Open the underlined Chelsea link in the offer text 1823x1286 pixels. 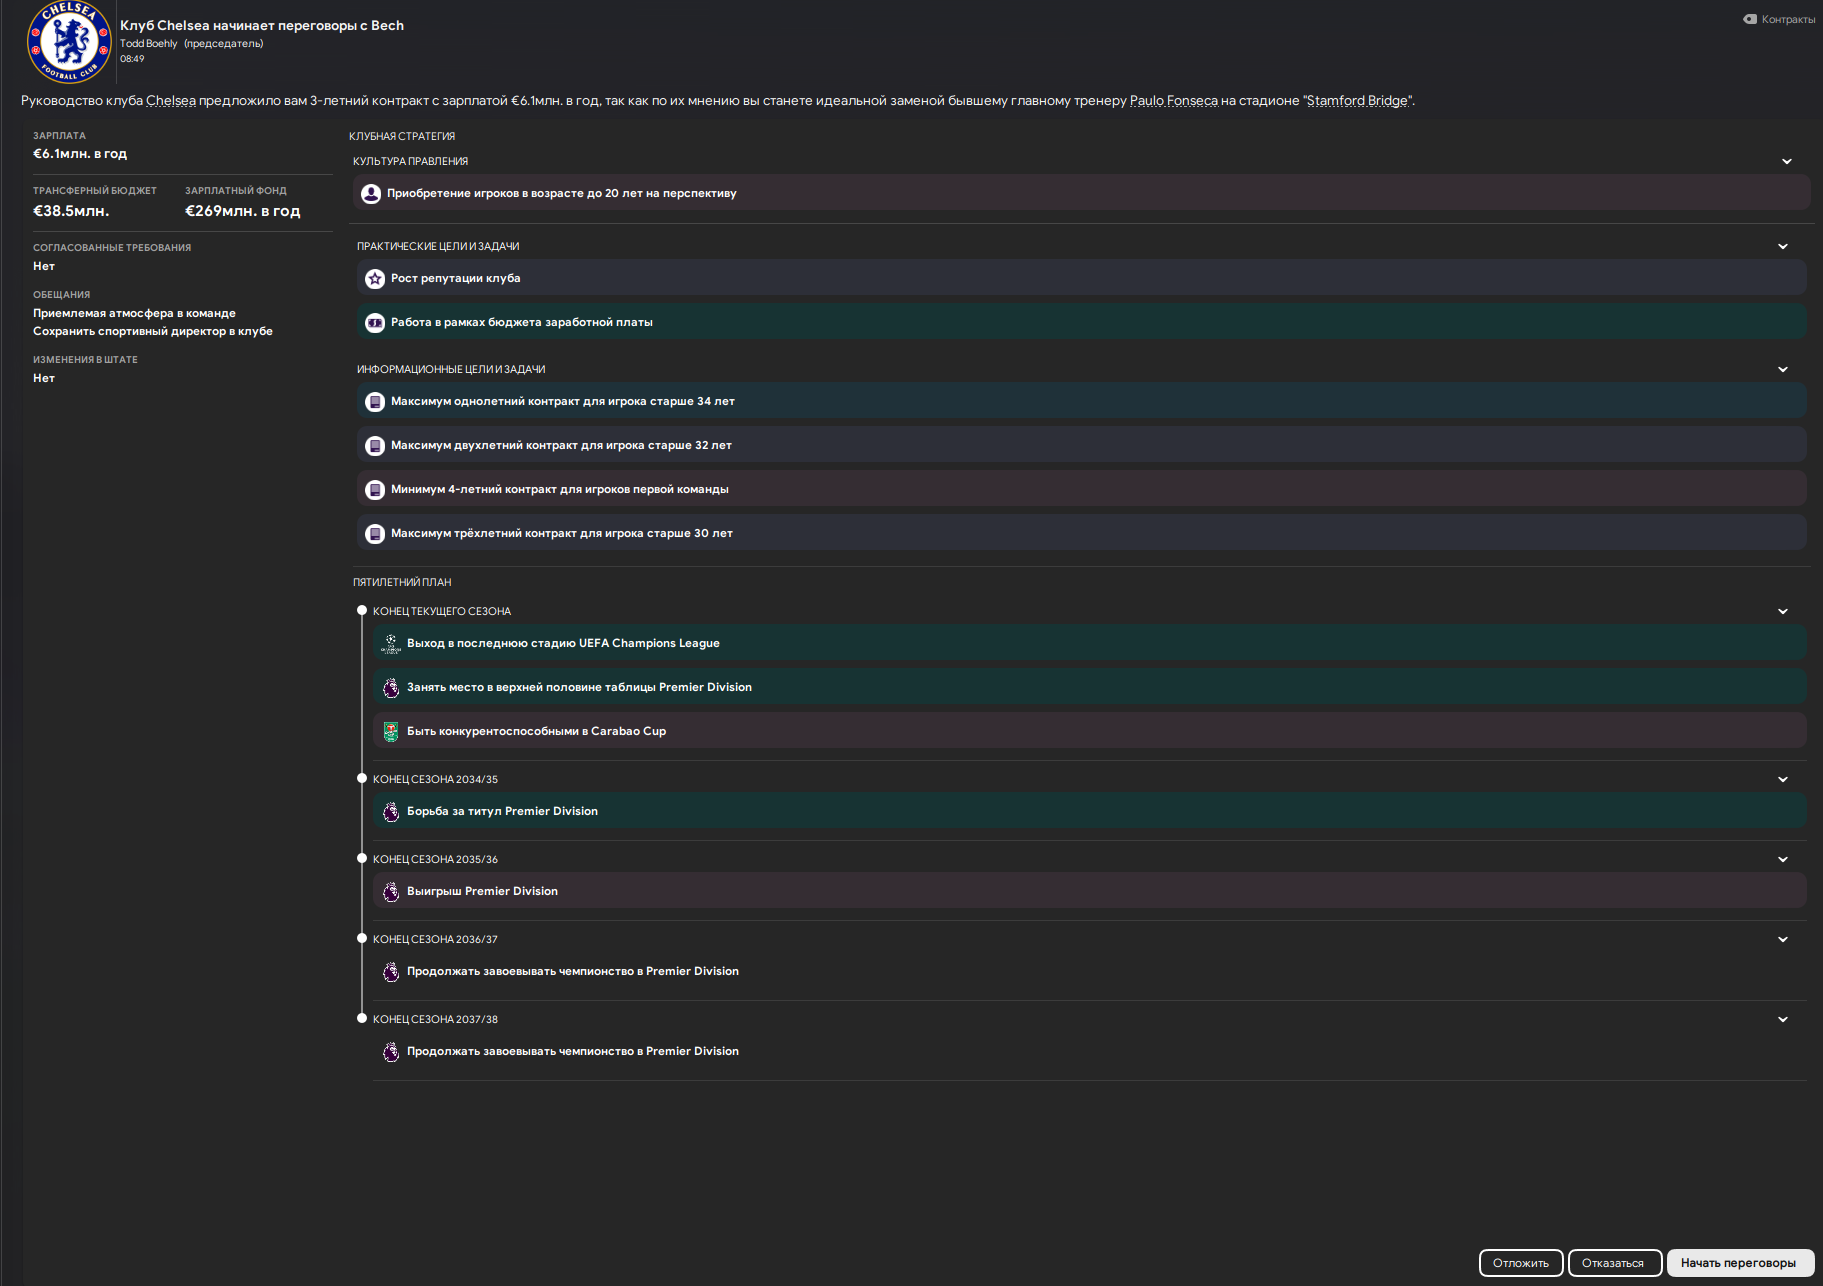coord(171,101)
